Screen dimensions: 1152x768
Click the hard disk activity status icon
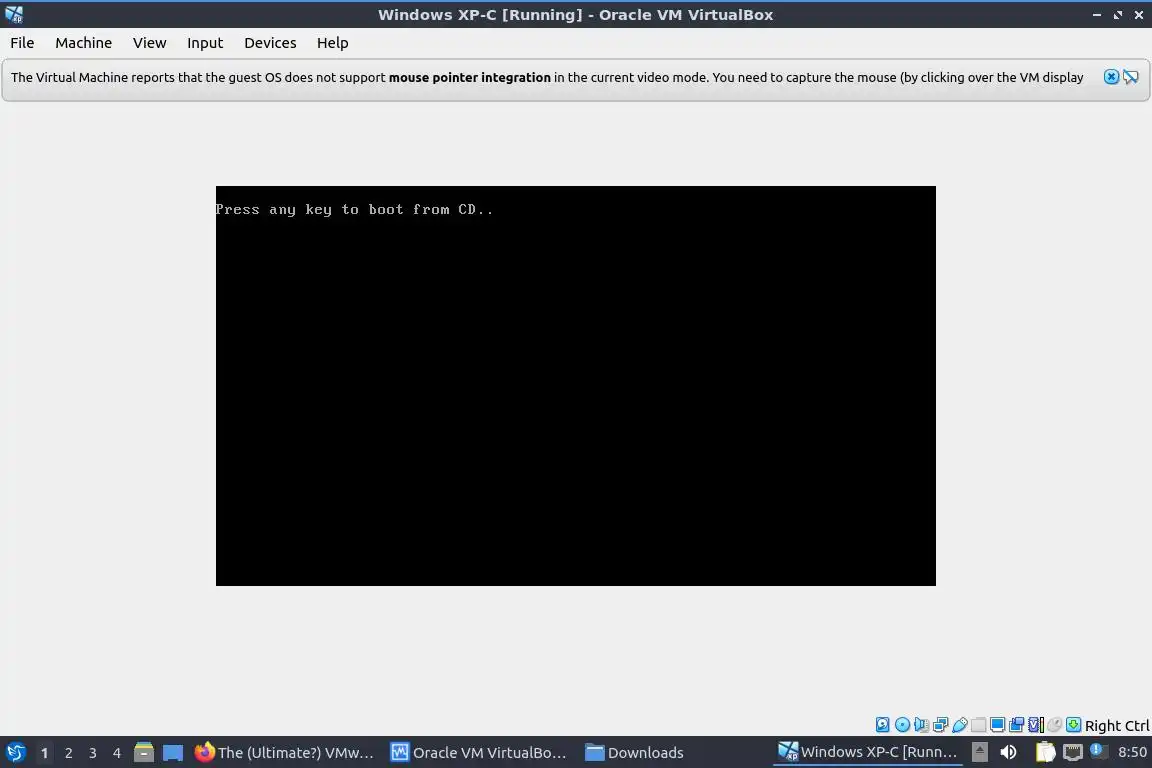[x=882, y=725]
